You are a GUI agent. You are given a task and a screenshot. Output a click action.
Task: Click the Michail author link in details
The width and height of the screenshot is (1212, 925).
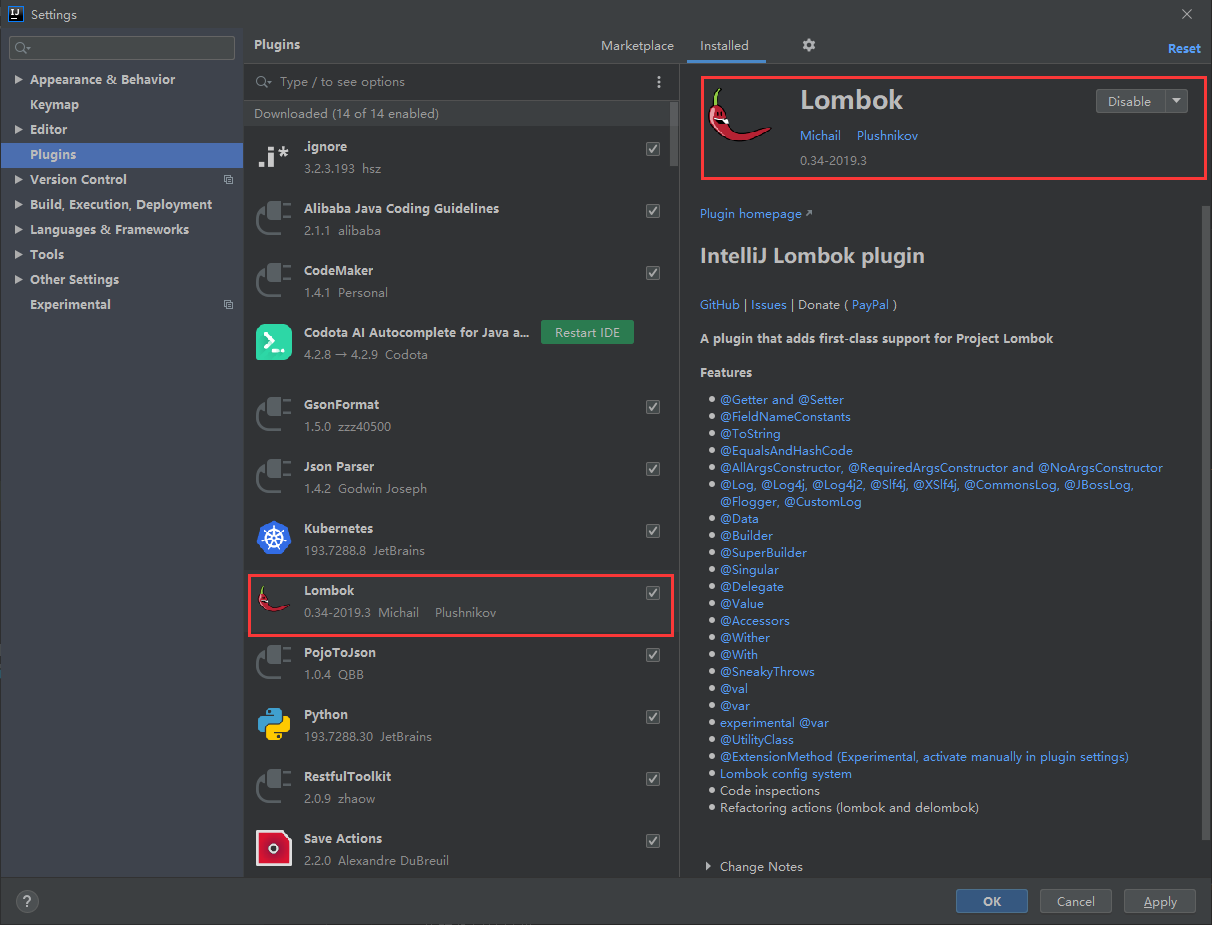pos(820,136)
